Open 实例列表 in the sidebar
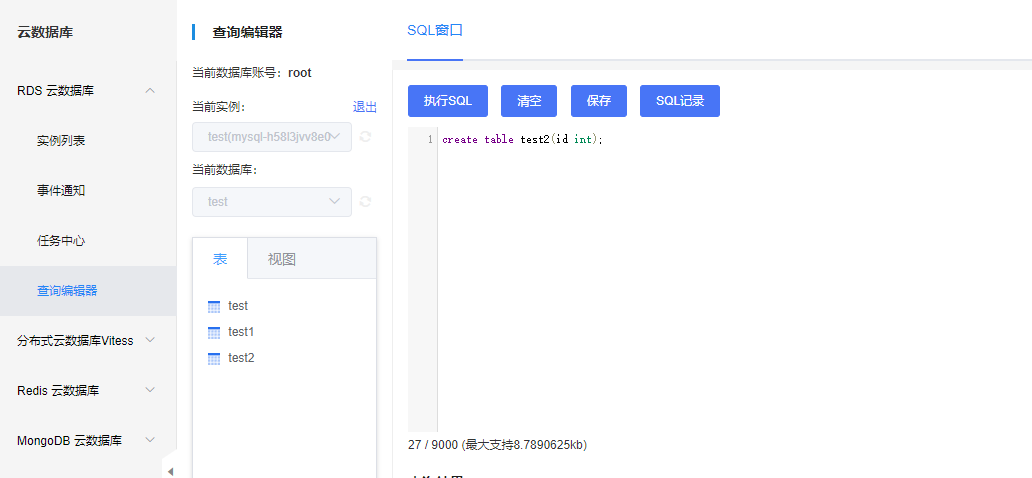 [61, 141]
